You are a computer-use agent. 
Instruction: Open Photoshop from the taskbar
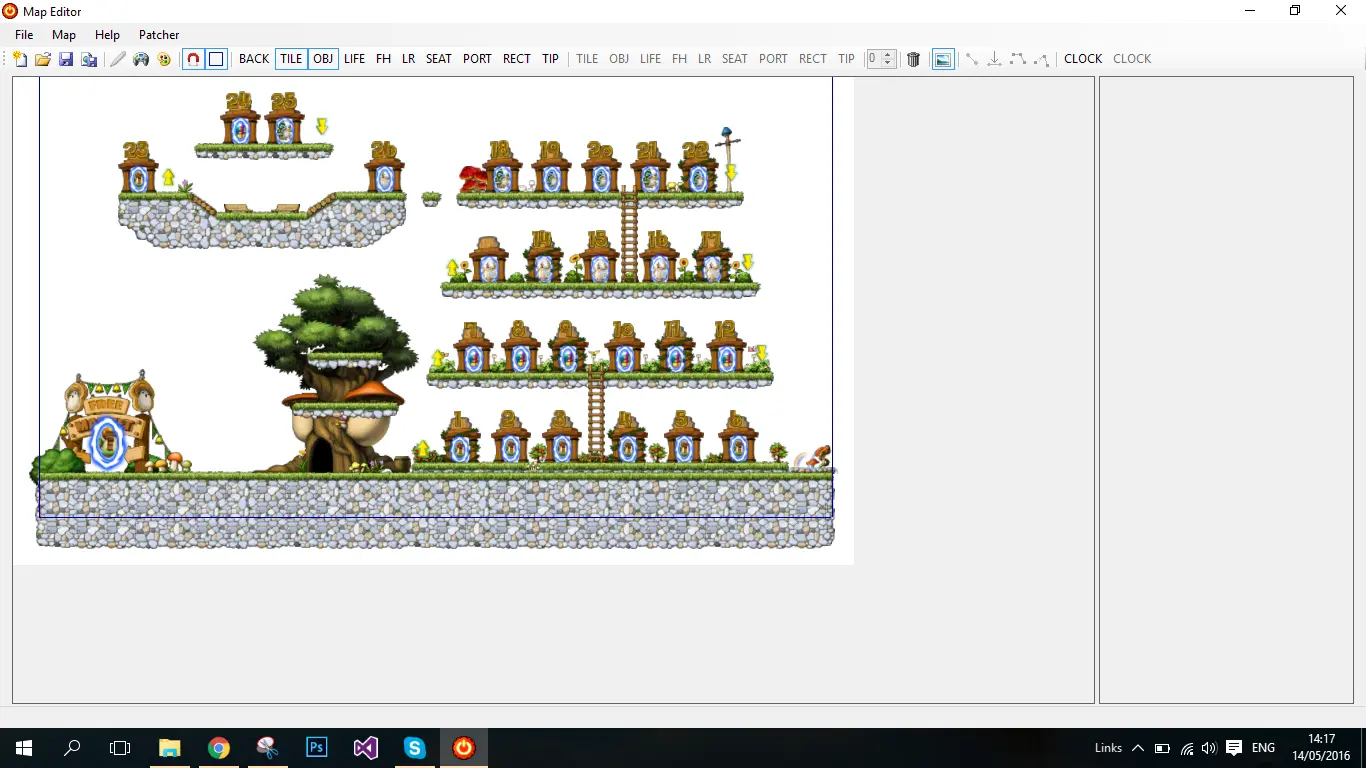click(x=317, y=748)
